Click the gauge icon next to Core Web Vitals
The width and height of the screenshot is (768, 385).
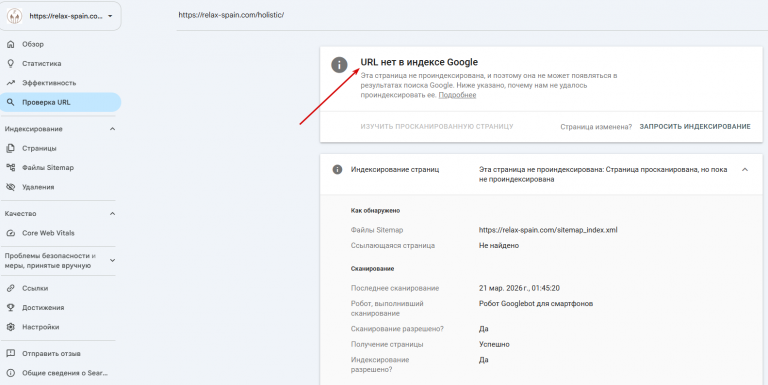(x=11, y=233)
